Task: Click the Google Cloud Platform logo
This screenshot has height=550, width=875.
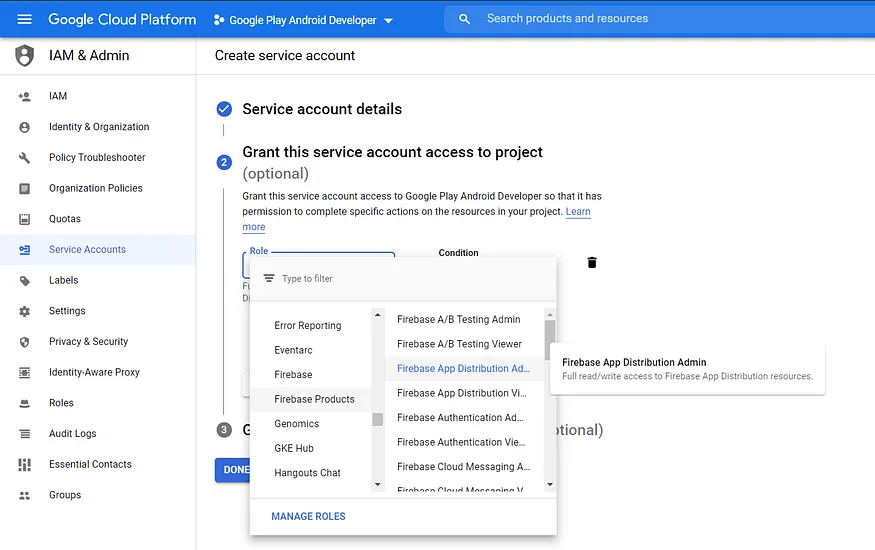Action: click(122, 20)
